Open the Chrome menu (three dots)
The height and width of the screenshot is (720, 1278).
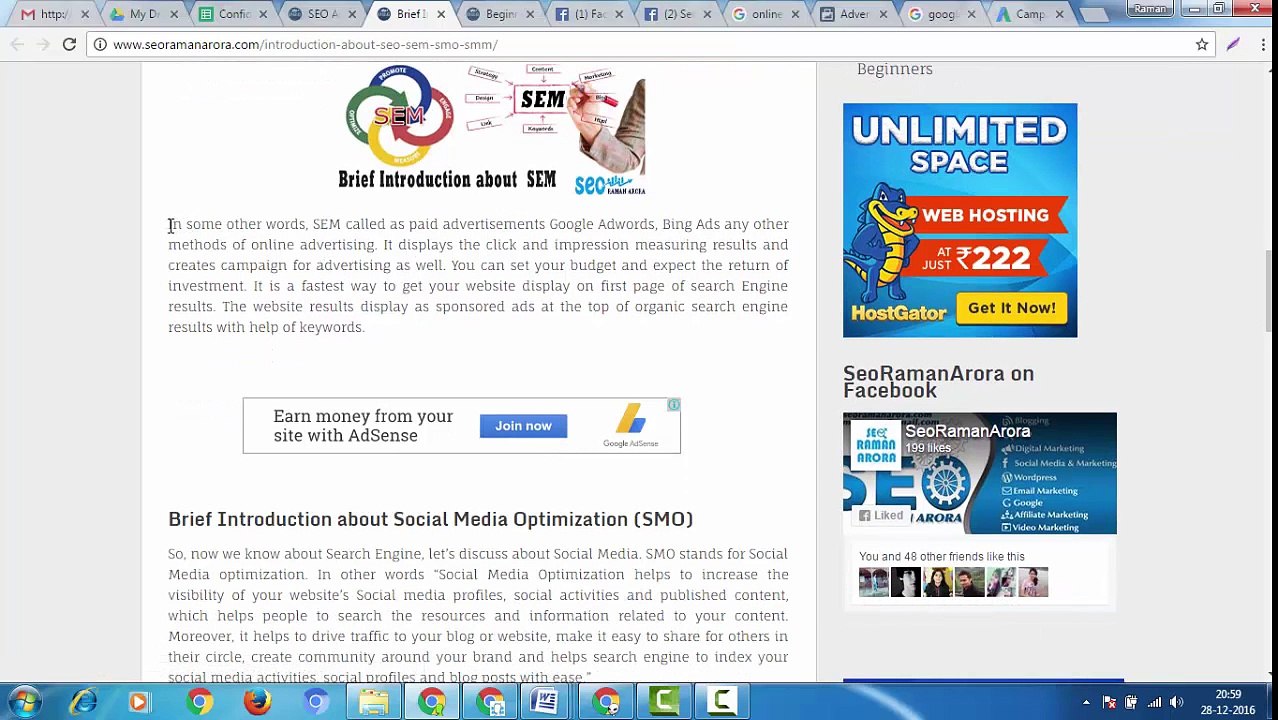coord(1264,44)
